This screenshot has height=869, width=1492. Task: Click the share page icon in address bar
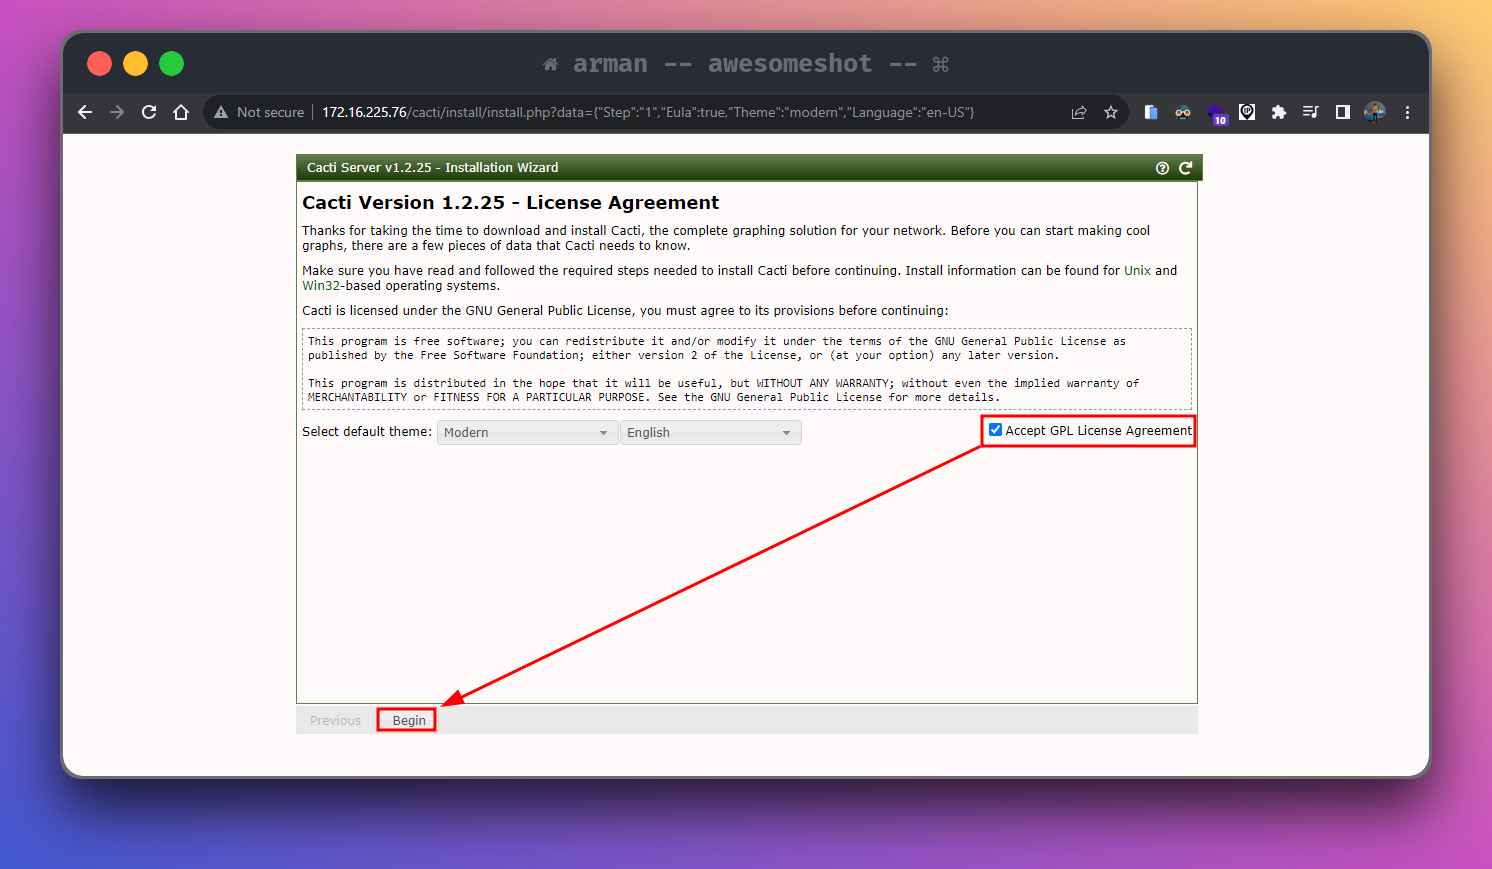click(1079, 112)
